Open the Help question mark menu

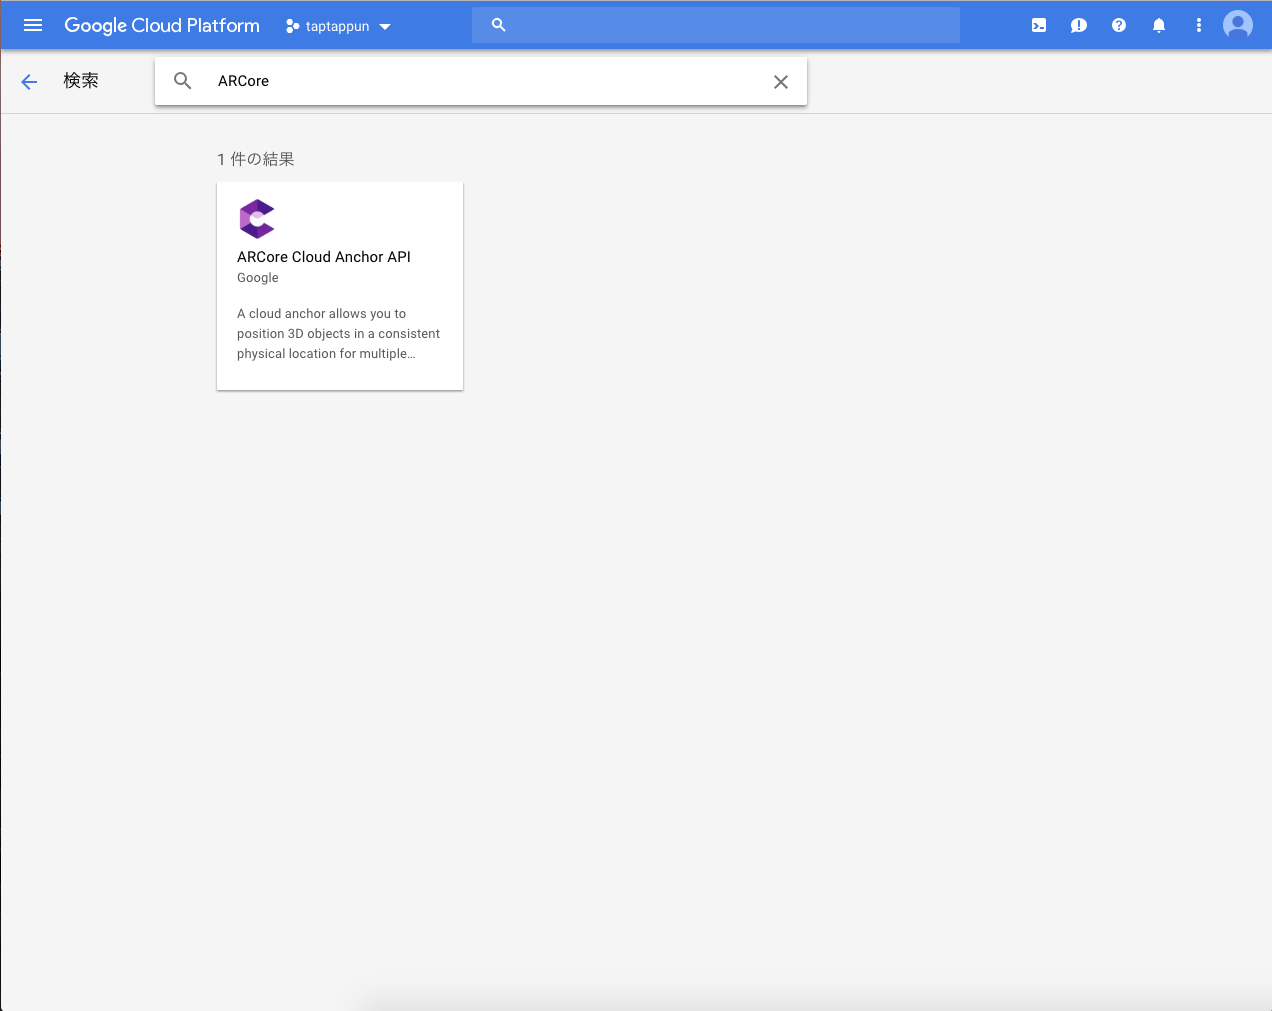1118,25
